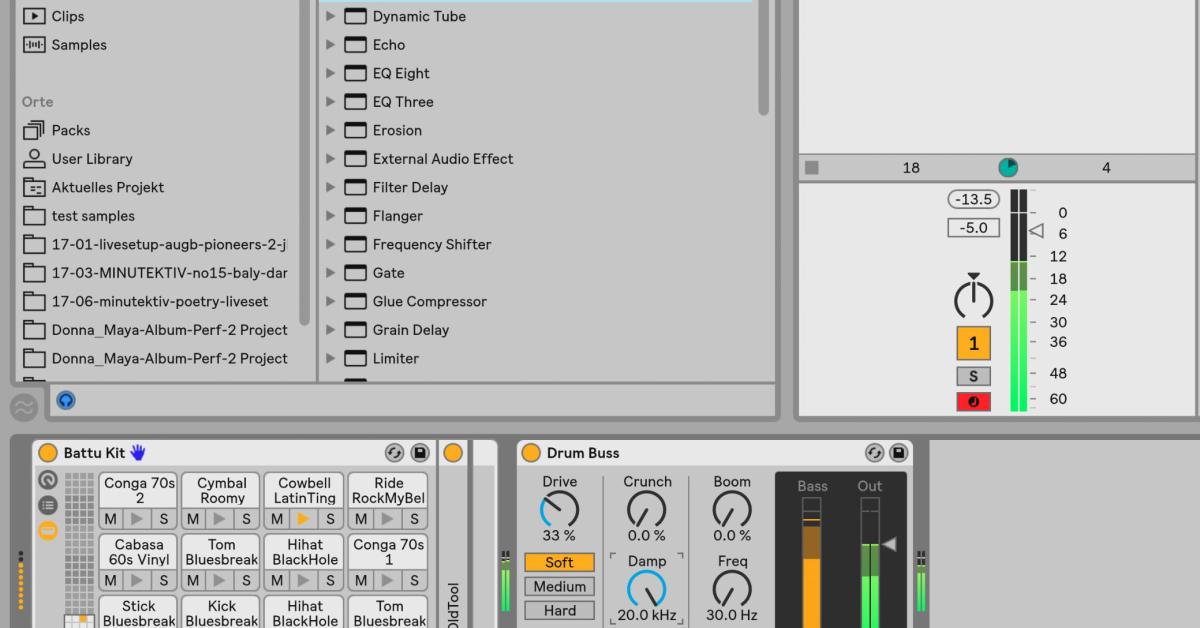Click the Limiter device icon
Screen dimensions: 1200x628
(355, 358)
